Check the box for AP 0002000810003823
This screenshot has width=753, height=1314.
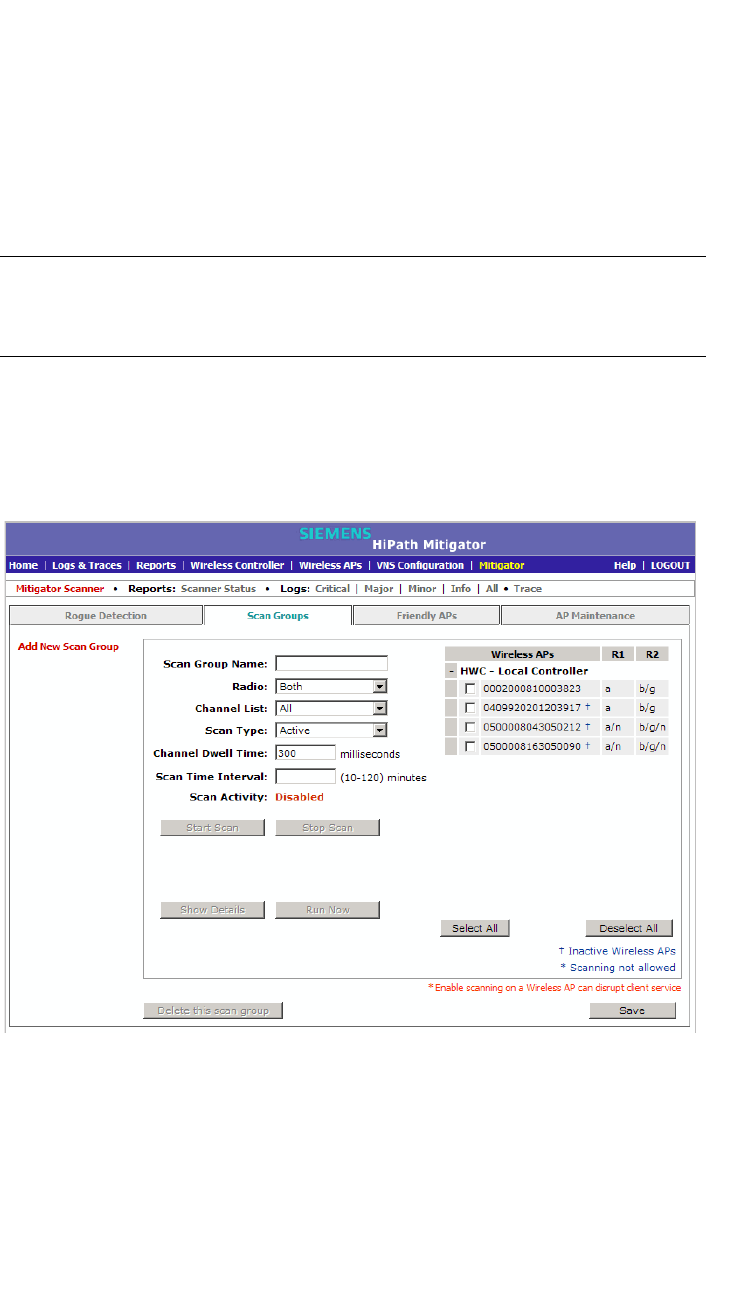pos(470,689)
